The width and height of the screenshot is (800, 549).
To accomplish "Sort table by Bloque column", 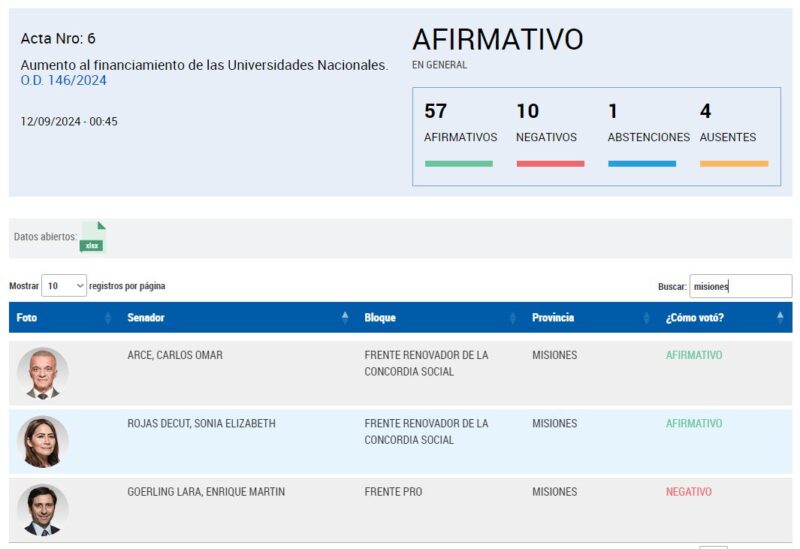I will (x=441, y=317).
